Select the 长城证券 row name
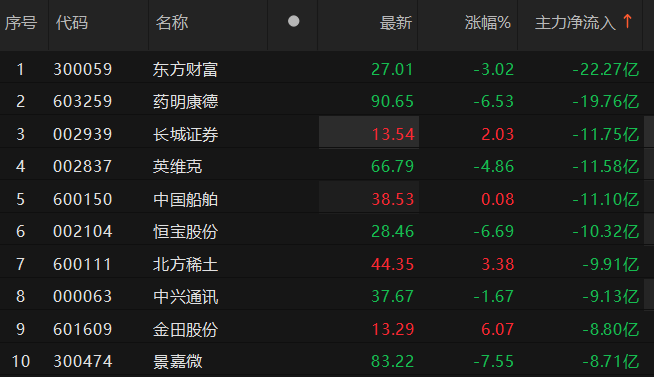The height and width of the screenshot is (377, 654). 185,134
